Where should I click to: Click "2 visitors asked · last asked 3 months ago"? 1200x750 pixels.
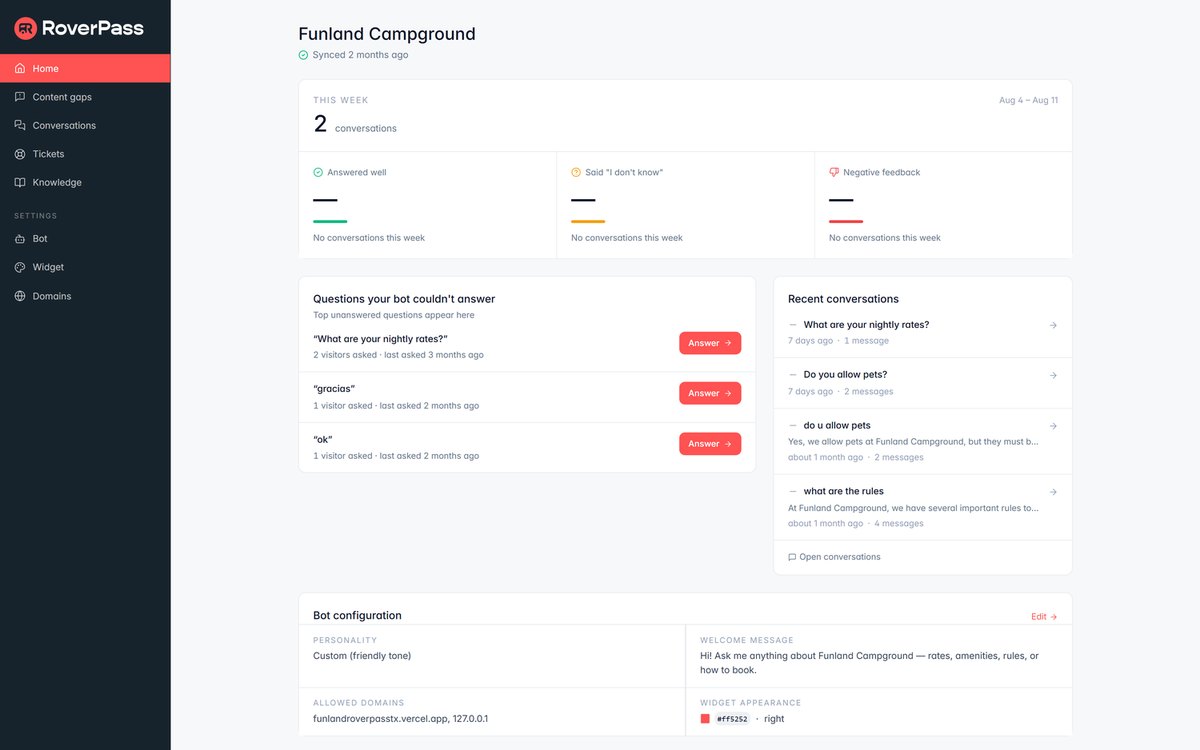(x=398, y=355)
